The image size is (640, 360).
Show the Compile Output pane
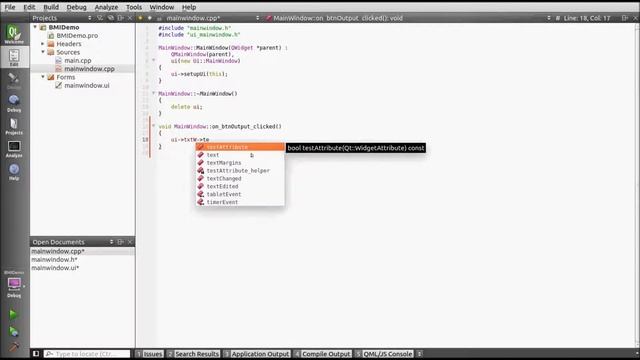tap(322, 354)
